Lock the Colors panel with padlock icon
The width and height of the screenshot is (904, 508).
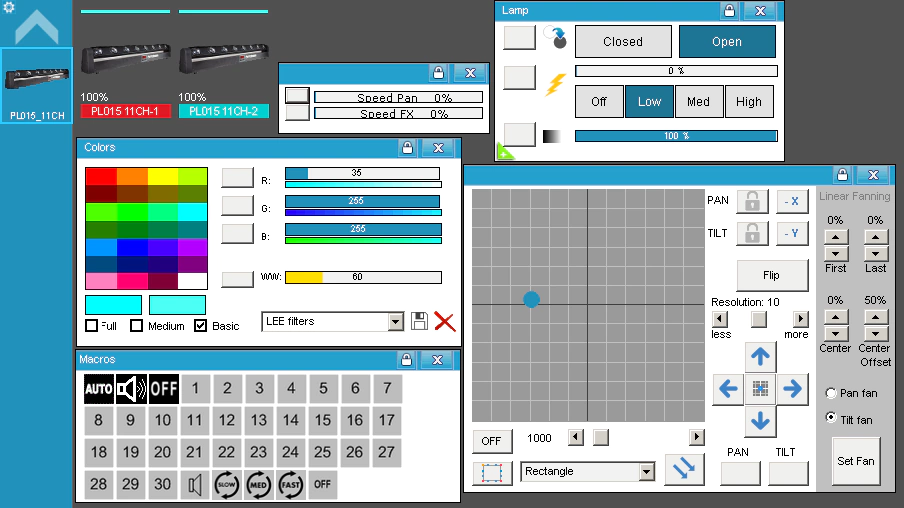coord(406,148)
